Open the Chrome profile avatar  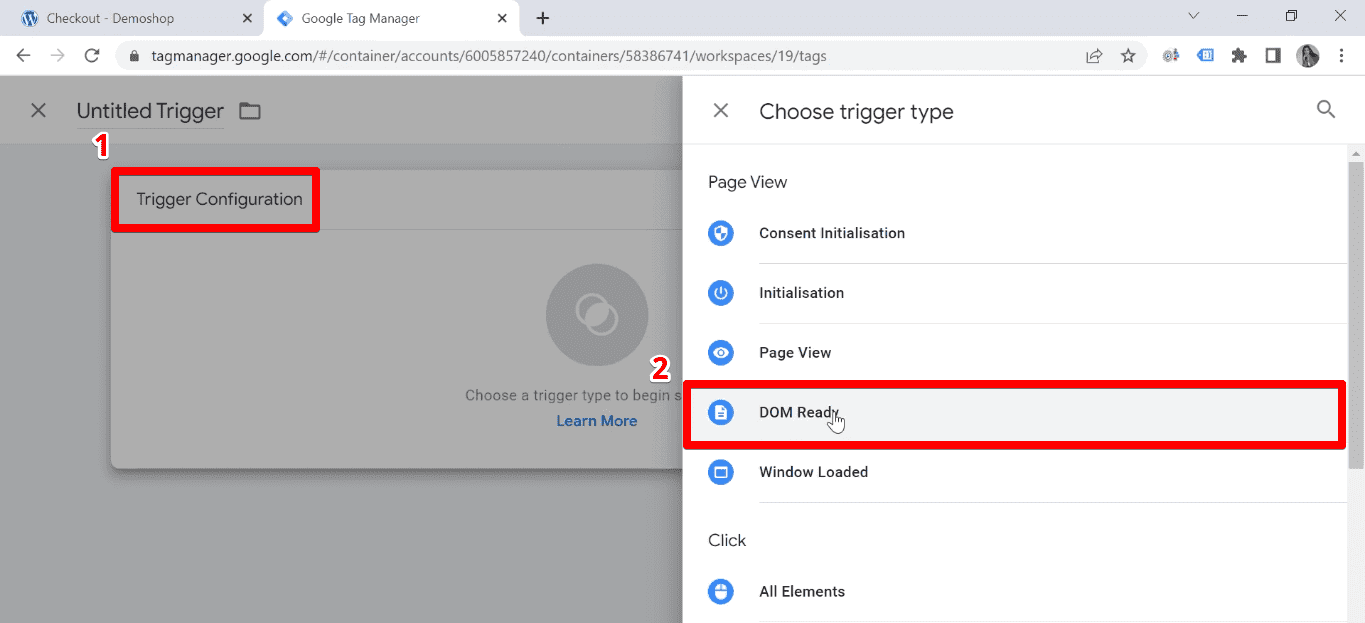pyautogui.click(x=1307, y=56)
